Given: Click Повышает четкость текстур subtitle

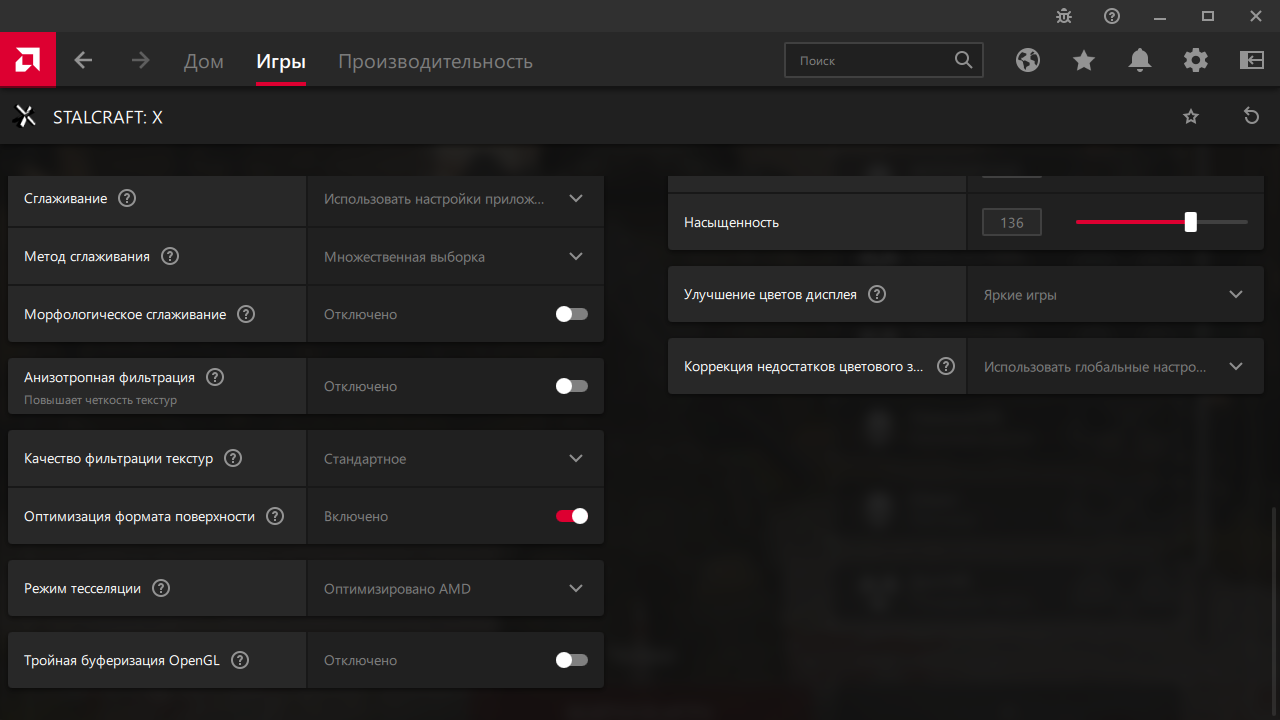Looking at the screenshot, I should (x=100, y=400).
